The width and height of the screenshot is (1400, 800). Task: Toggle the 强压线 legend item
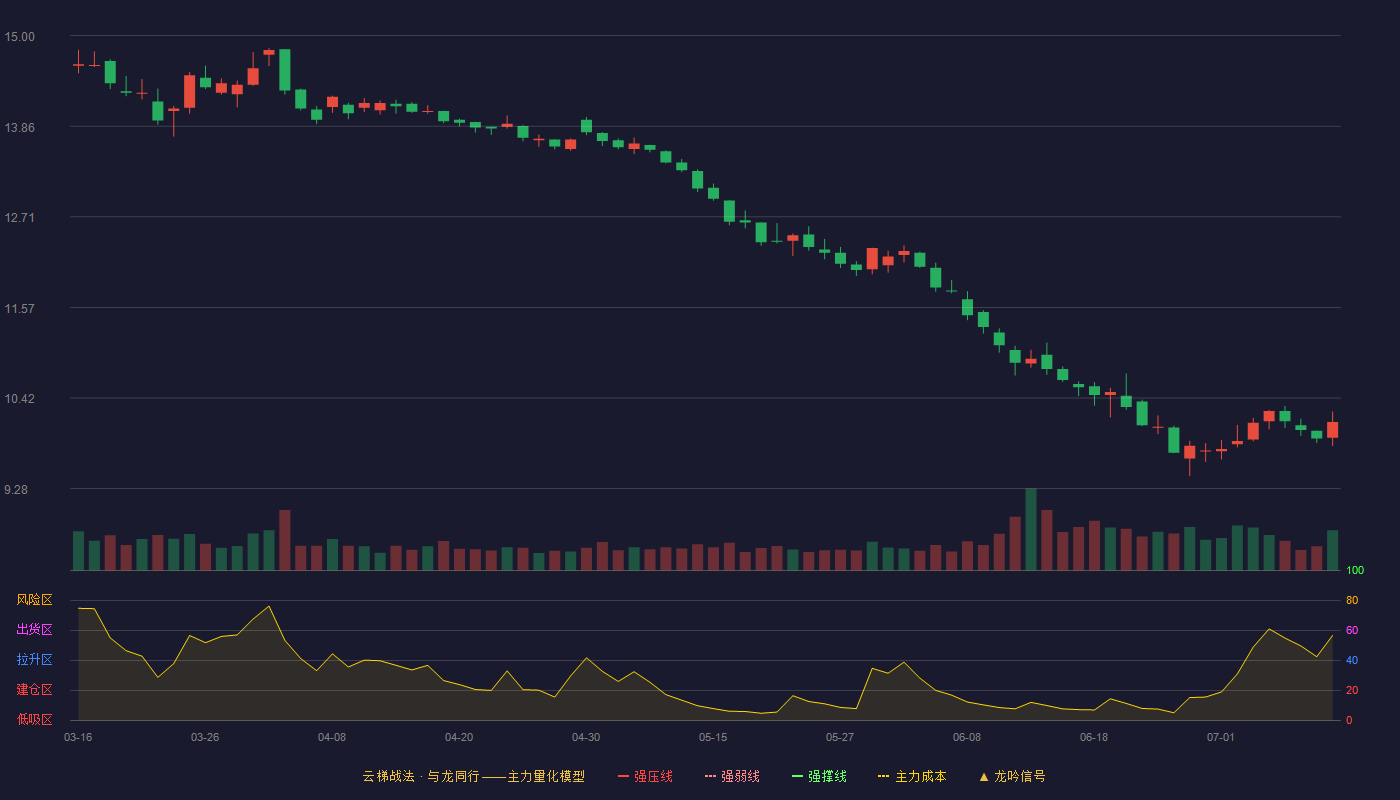[x=645, y=776]
